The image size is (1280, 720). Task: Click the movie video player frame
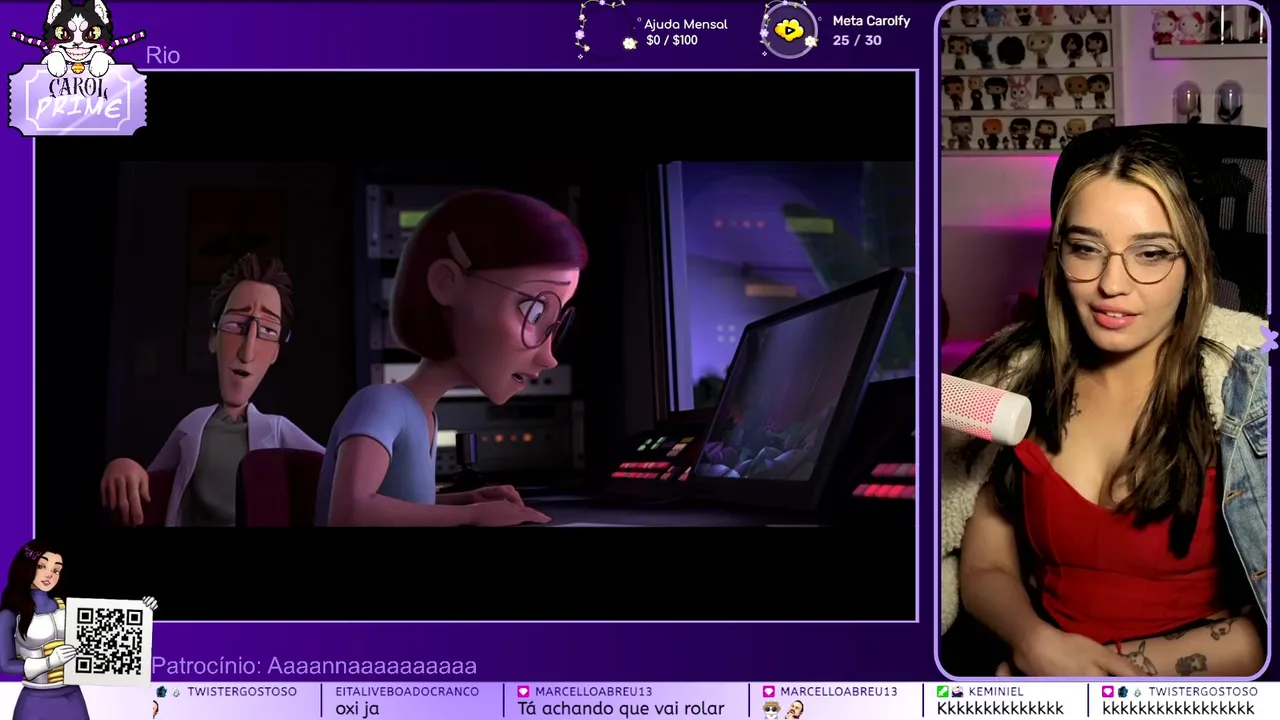pyautogui.click(x=476, y=345)
